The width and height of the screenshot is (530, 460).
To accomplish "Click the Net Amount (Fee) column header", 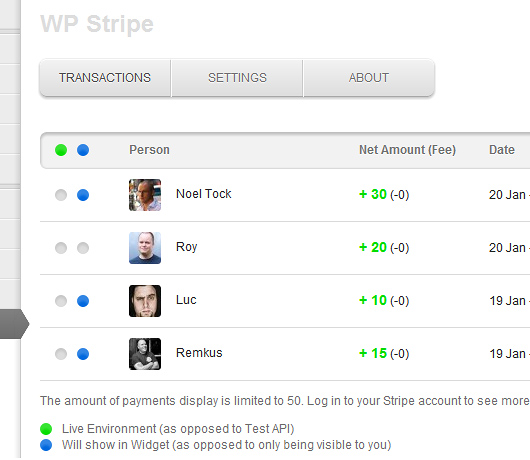I will pyautogui.click(x=407, y=150).
